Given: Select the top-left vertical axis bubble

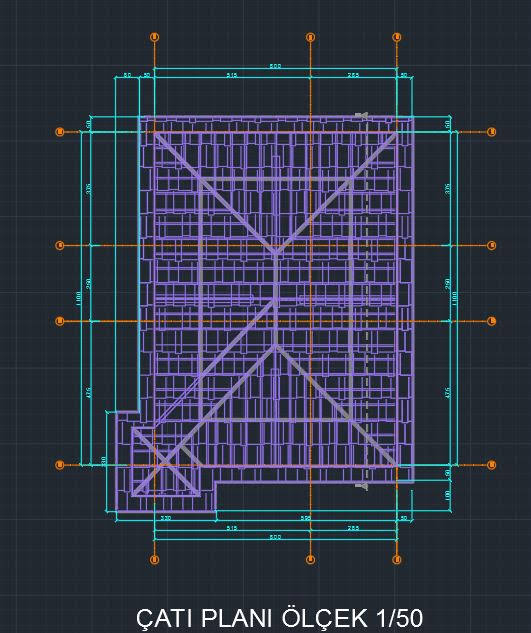Looking at the screenshot, I should [x=154, y=37].
